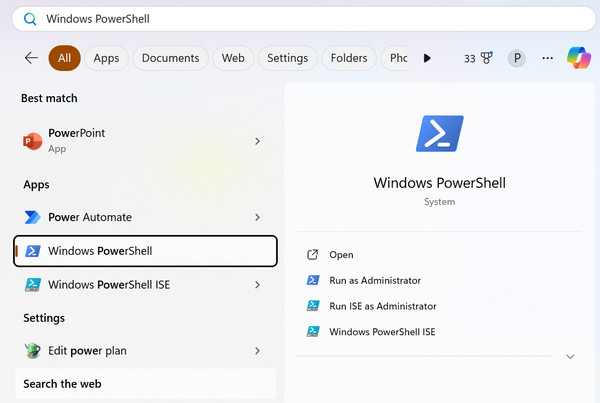Open Edit power plan setting
This screenshot has height=403, width=600.
pos(143,351)
